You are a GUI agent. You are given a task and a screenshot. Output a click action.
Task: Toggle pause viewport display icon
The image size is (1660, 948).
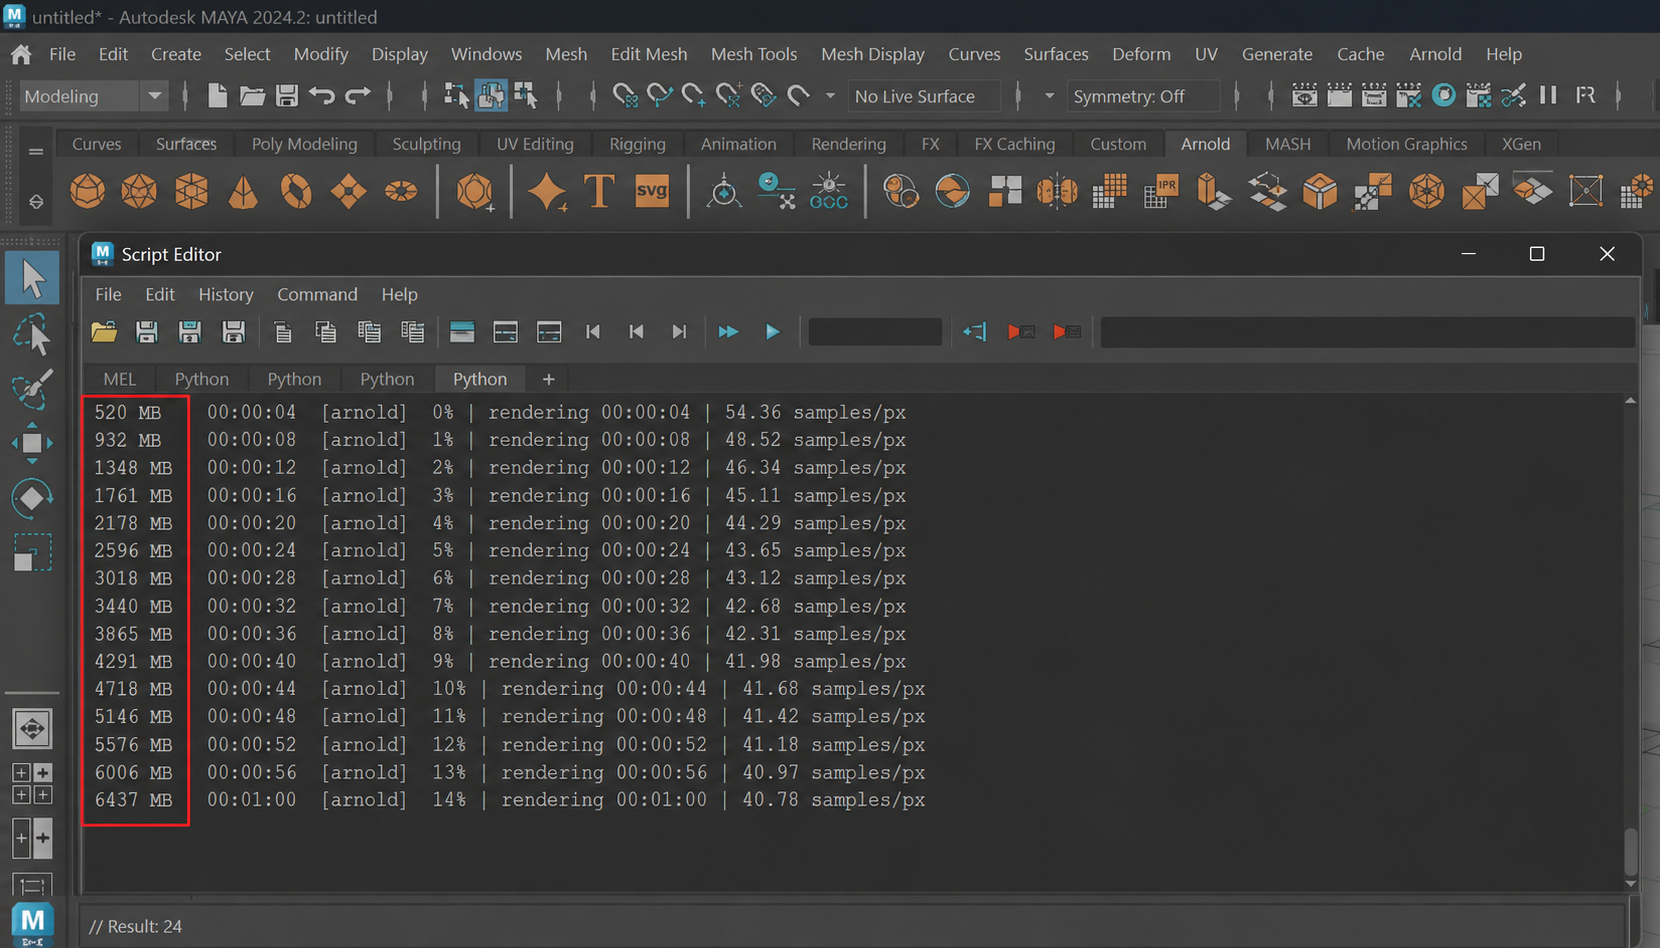coord(1548,95)
